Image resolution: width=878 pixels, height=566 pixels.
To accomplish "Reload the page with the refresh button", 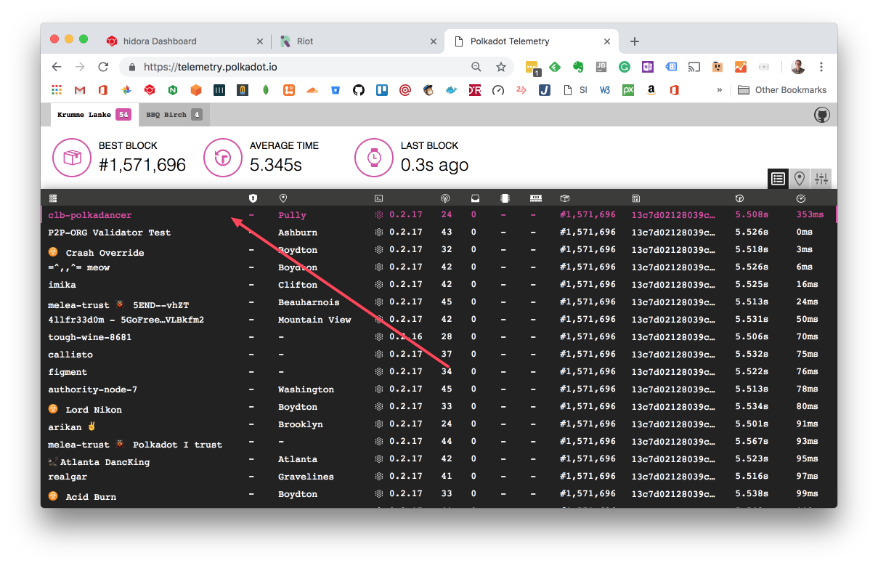I will coord(103,67).
